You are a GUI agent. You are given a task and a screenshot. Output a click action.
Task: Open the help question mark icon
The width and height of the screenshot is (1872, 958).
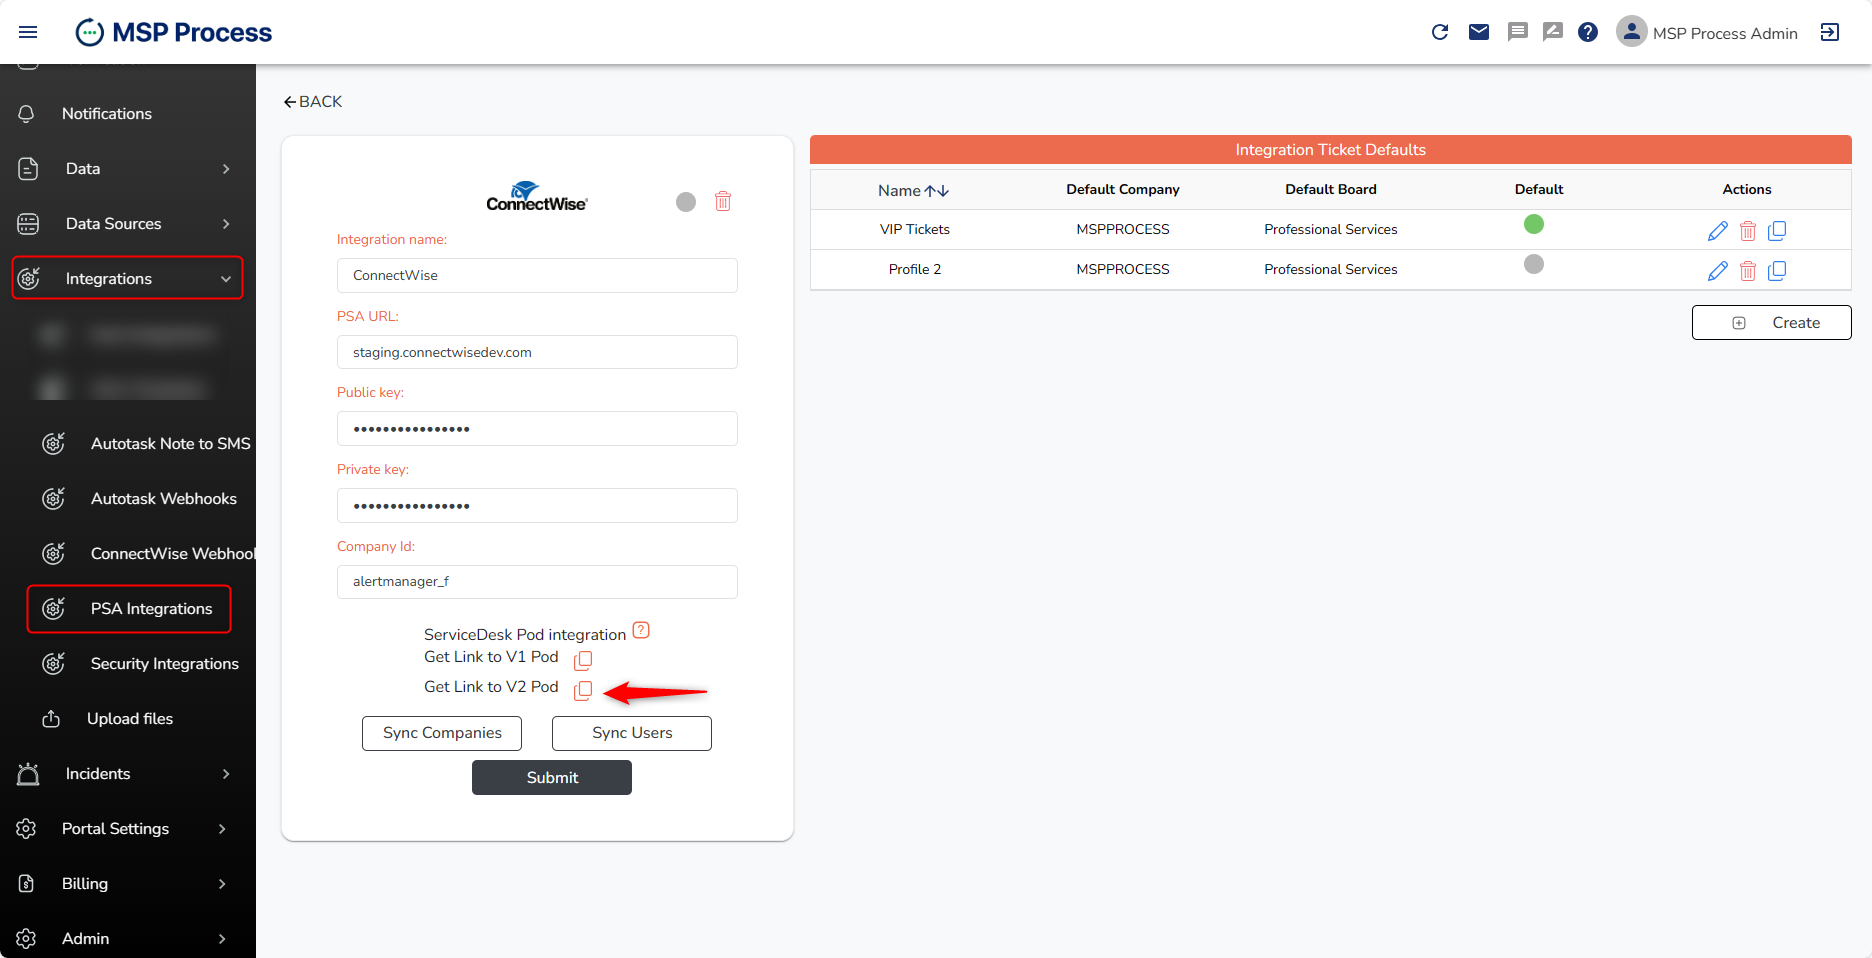(1588, 32)
